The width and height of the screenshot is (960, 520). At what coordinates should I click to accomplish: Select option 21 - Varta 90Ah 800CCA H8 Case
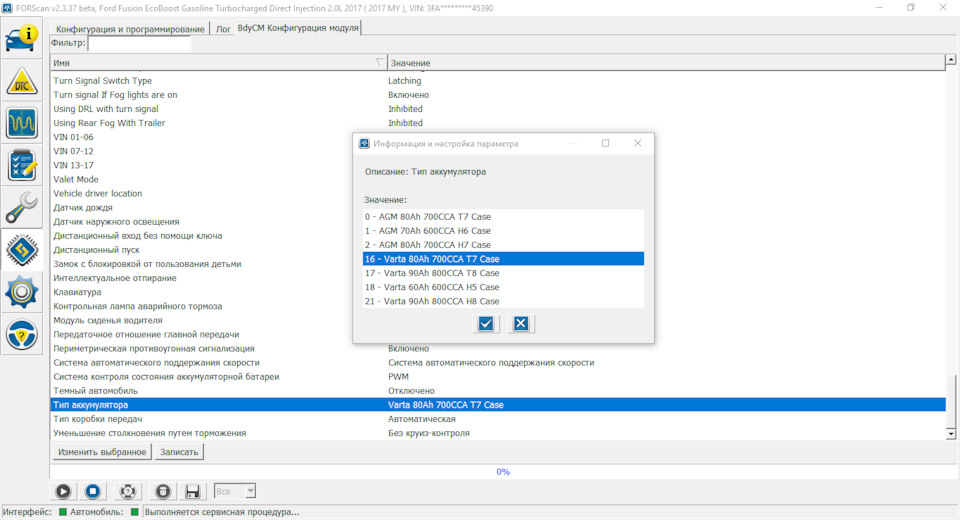(503, 301)
